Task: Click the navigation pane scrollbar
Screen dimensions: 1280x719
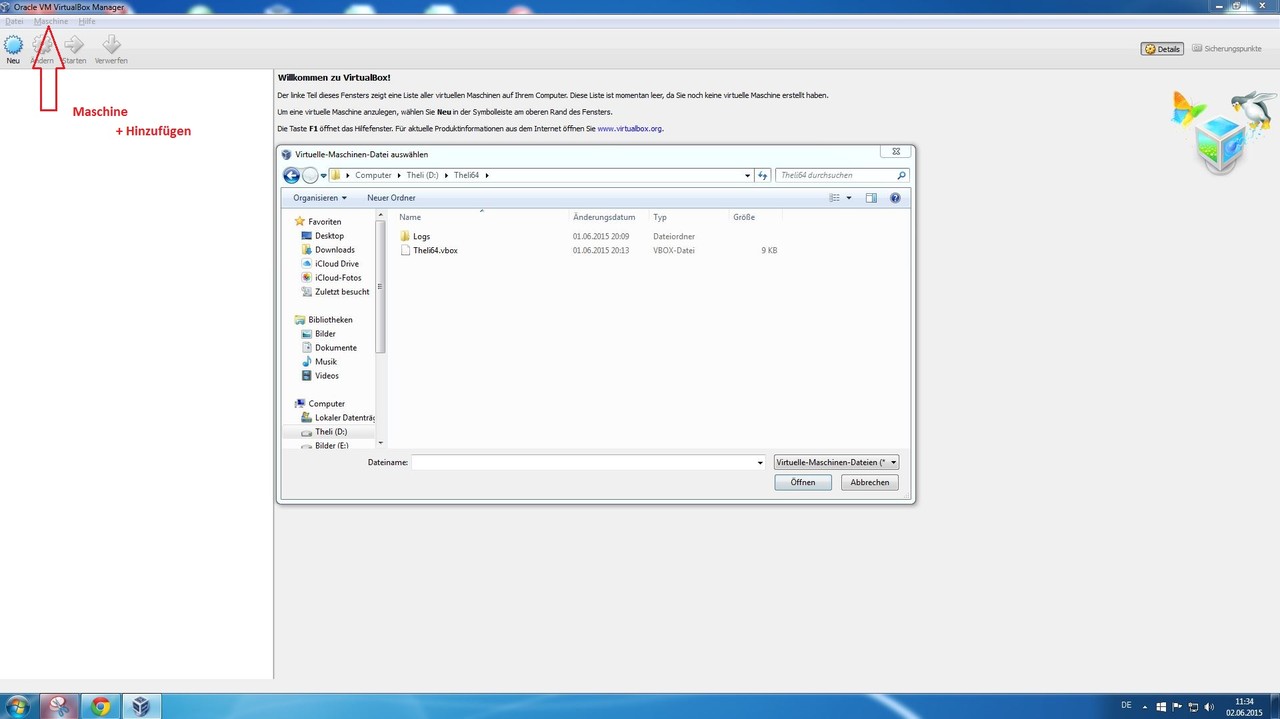Action: tap(380, 287)
